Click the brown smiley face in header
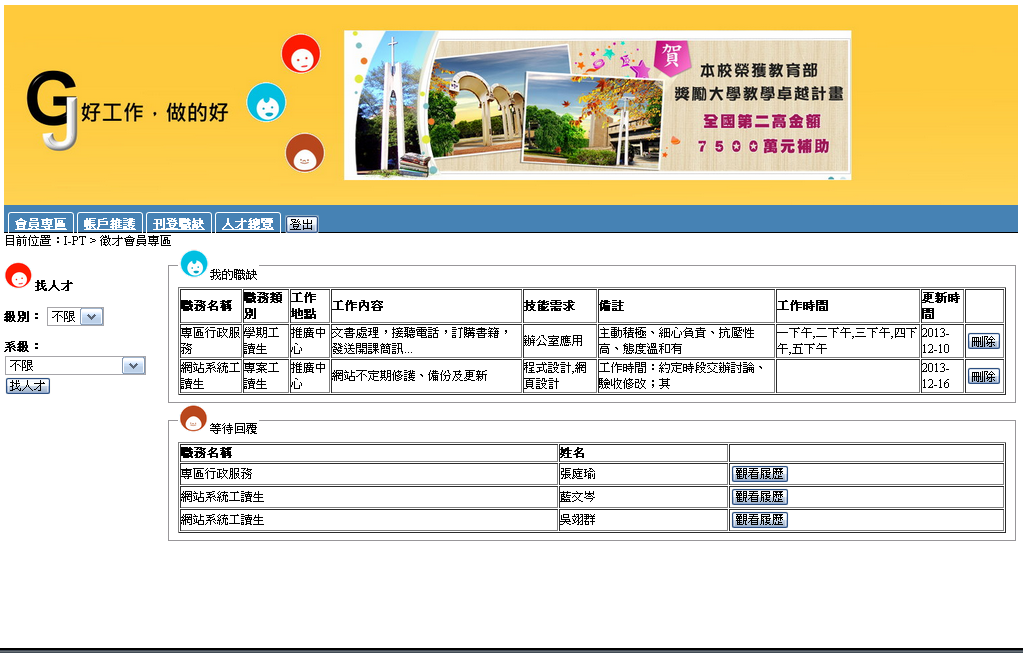This screenshot has width=1023, height=653. click(304, 153)
